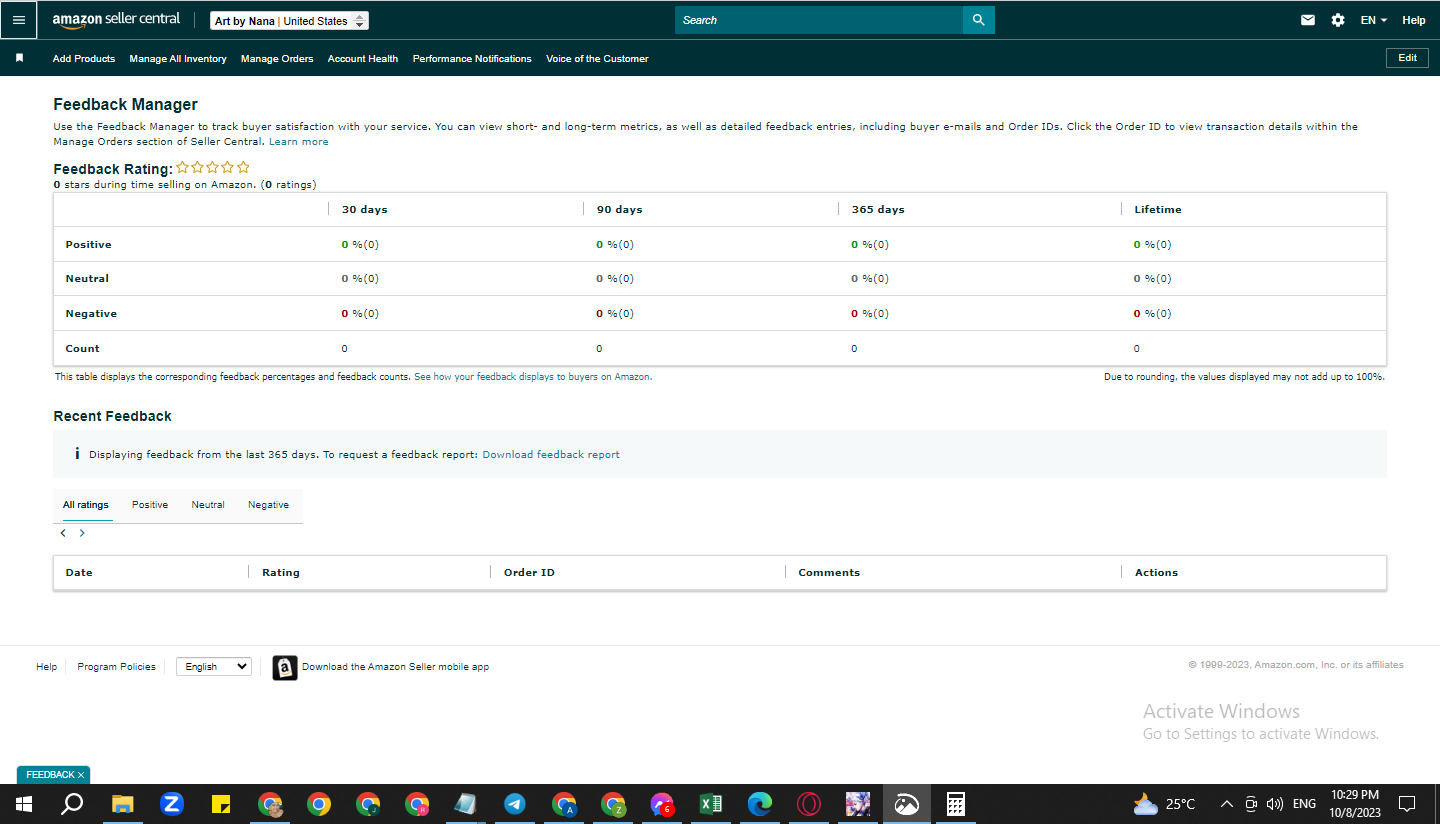Open Manage All Inventory
This screenshot has height=824, width=1440.
pyautogui.click(x=178, y=59)
